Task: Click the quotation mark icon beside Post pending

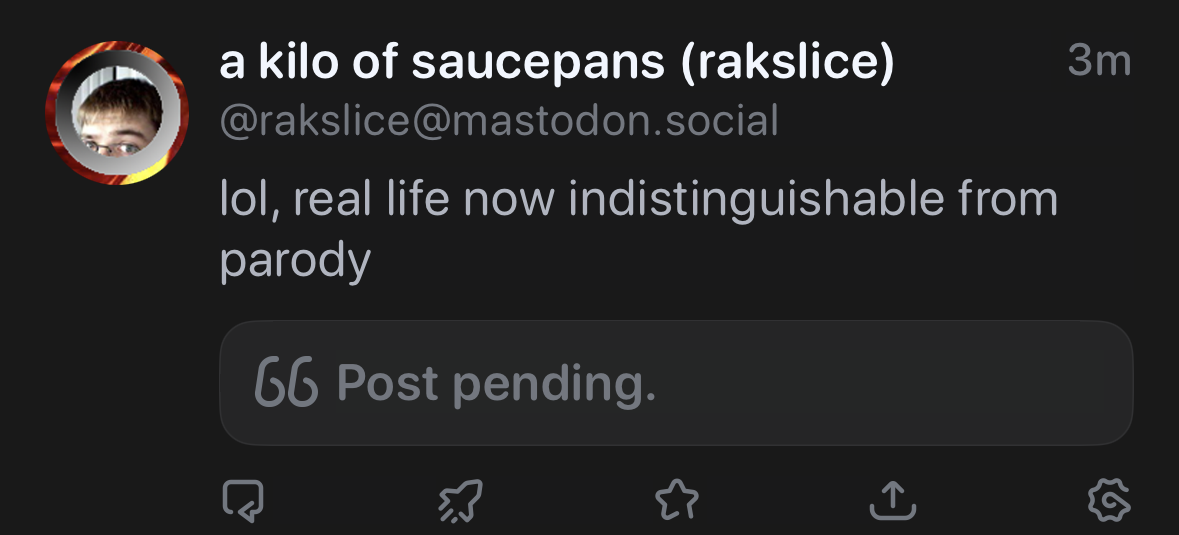Action: pos(286,383)
